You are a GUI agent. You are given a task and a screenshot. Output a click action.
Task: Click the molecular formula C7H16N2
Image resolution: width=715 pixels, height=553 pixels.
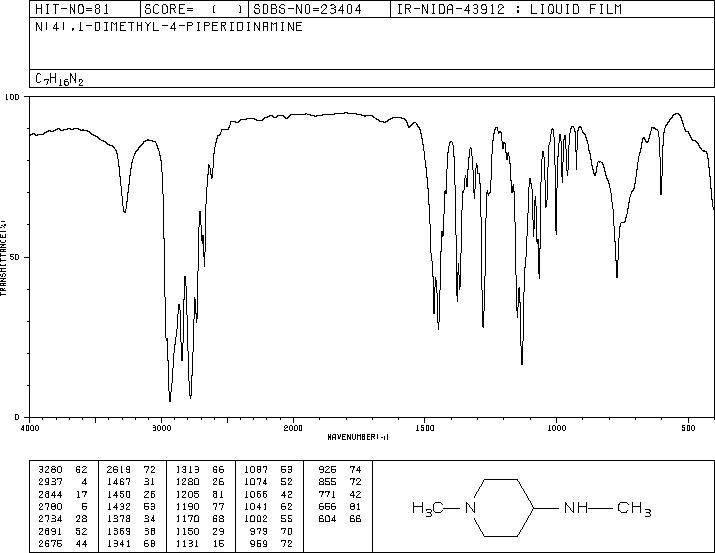[59, 79]
